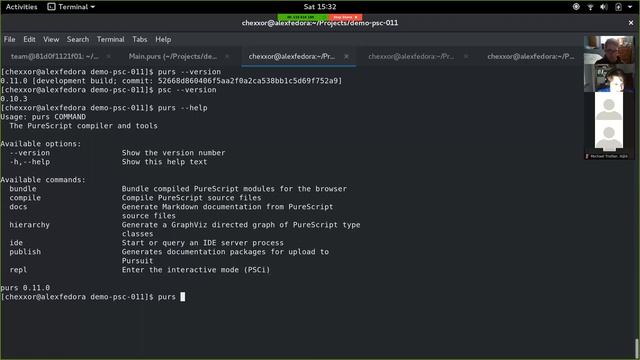Click the 'purs --version' command line
640x360 pixels.
click(111, 71)
